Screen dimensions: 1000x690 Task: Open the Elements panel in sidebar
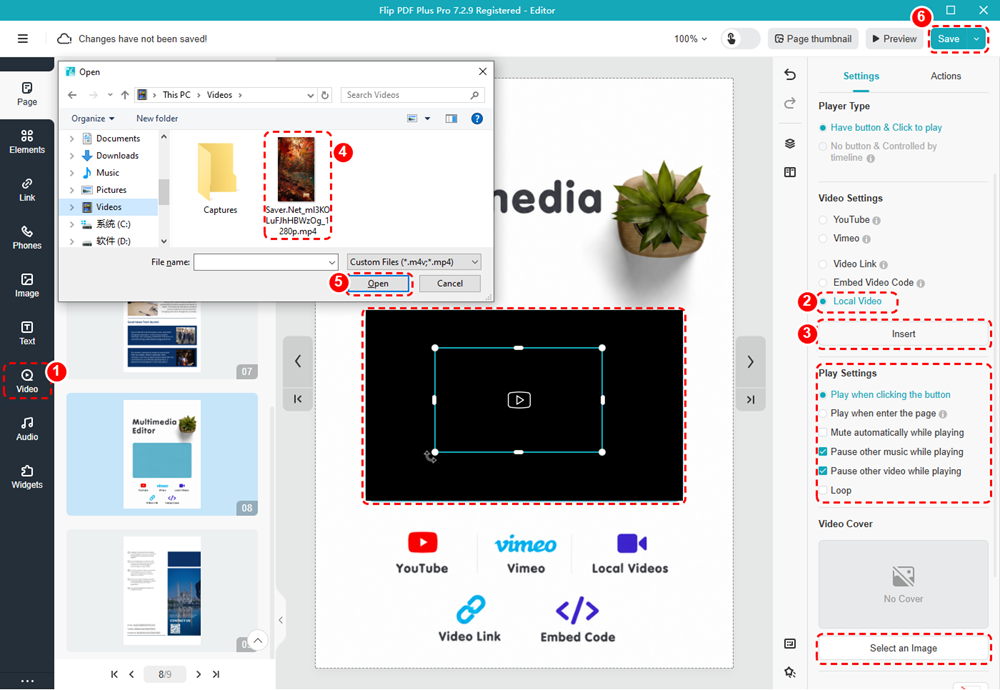[x=27, y=142]
